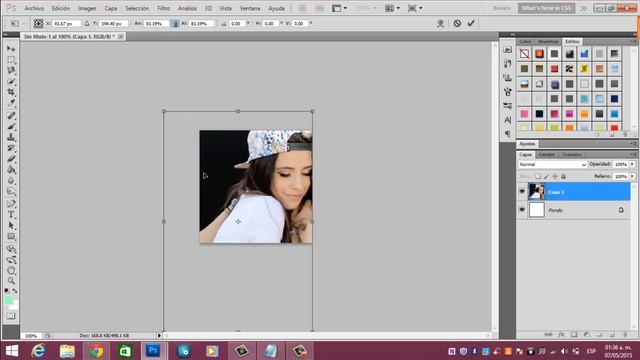Close the Sin título-1 document tab
The image size is (640, 360).
point(121,36)
